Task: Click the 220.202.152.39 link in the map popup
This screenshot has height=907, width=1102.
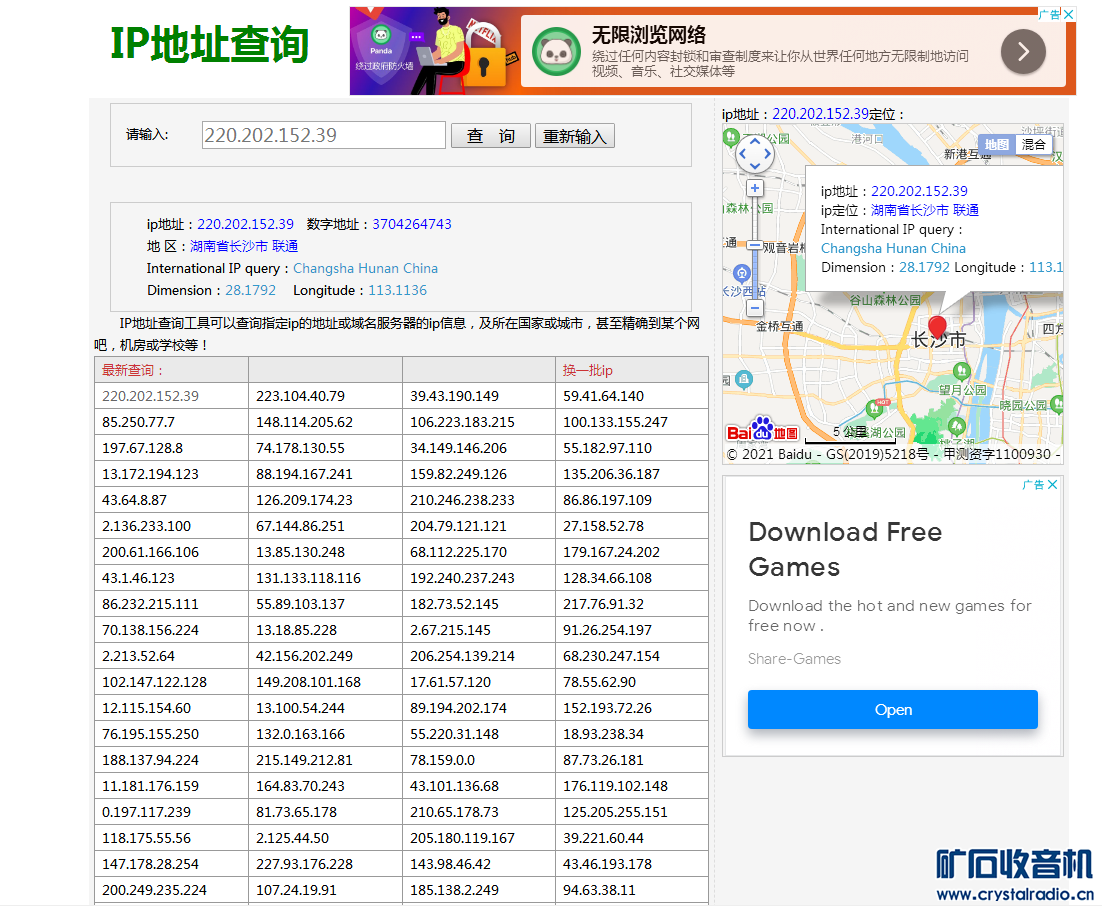Action: point(919,191)
